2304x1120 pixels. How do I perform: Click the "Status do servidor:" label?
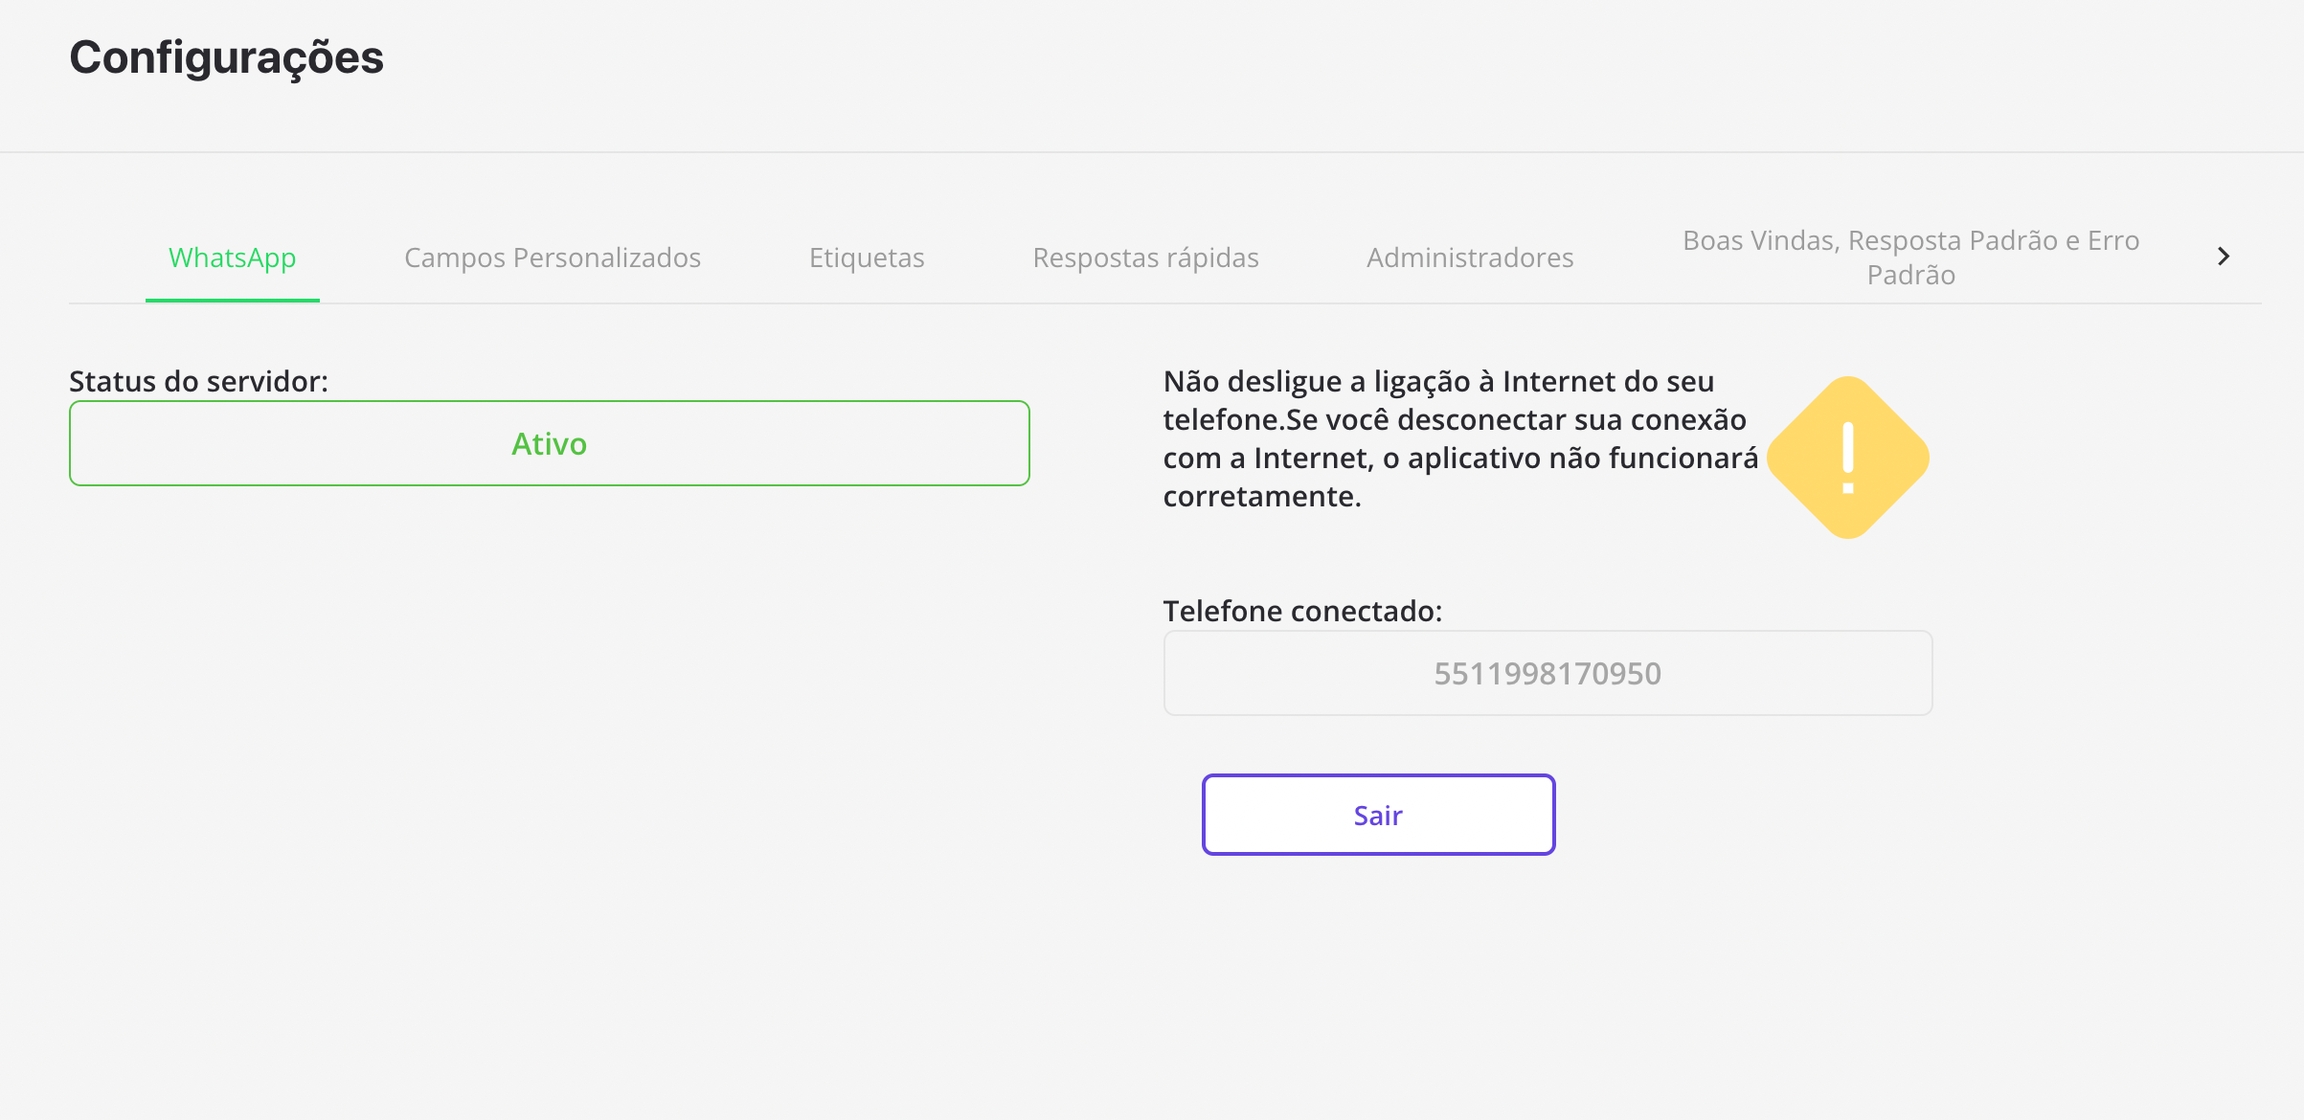(x=198, y=381)
